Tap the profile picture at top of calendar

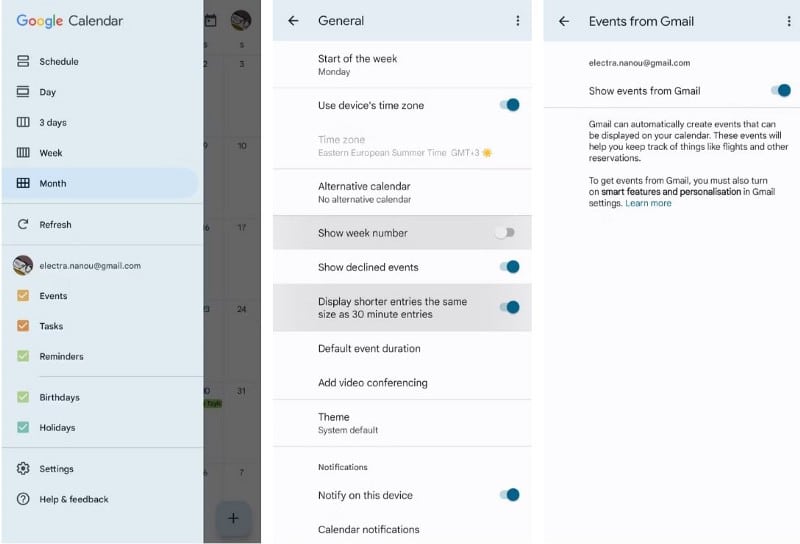[x=241, y=20]
